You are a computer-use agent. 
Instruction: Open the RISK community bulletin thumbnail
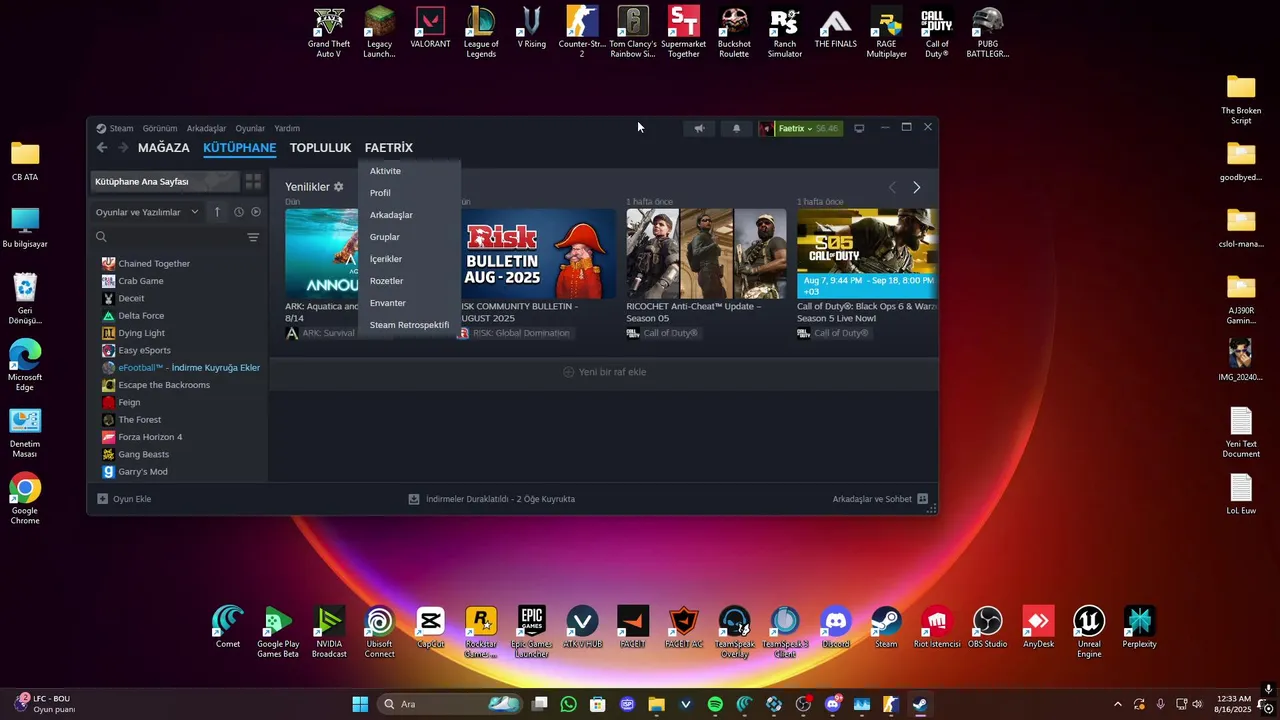click(538, 253)
